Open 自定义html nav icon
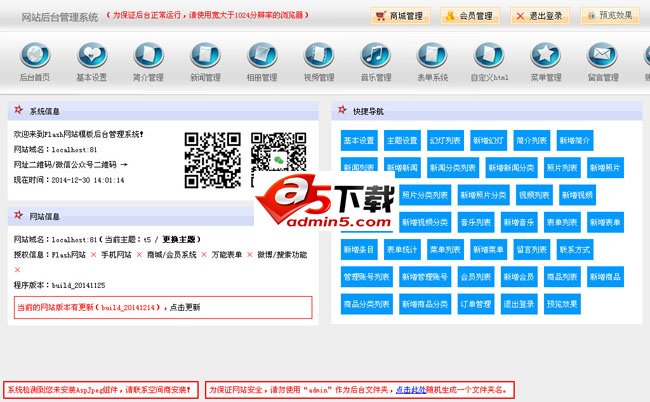The image size is (650, 402). [x=489, y=55]
